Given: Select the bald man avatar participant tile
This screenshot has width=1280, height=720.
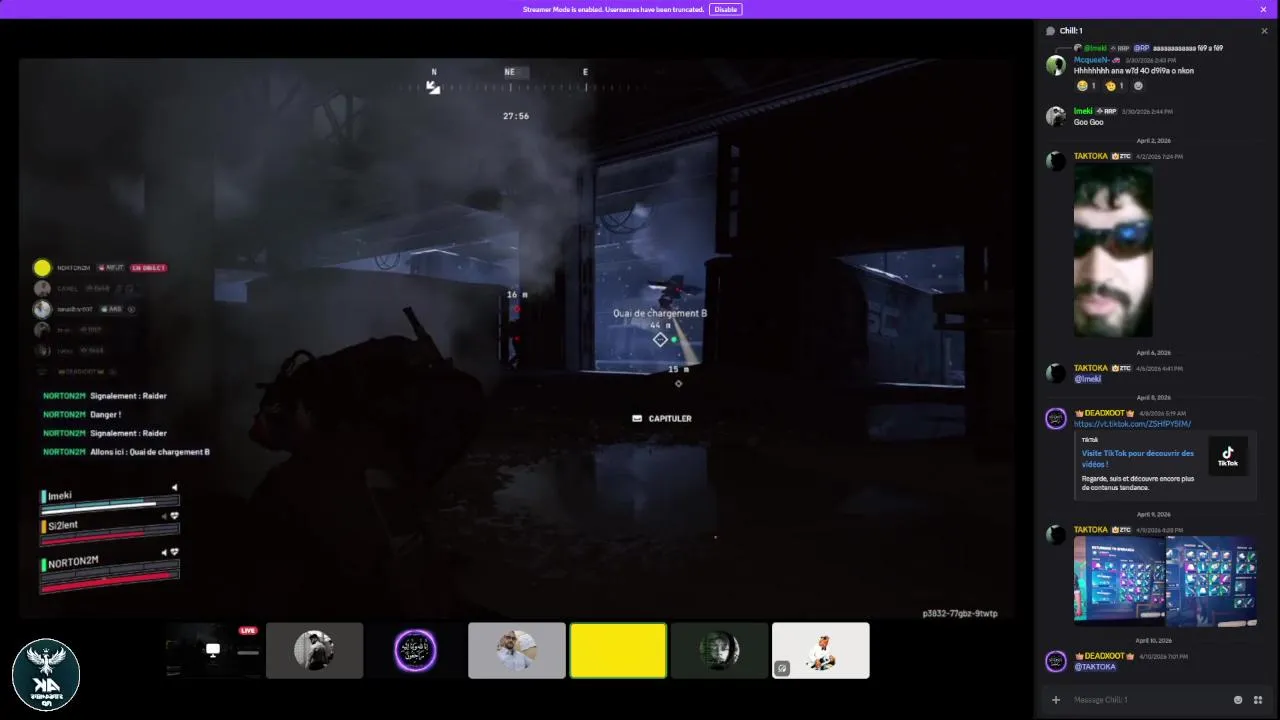Looking at the screenshot, I should (x=517, y=650).
